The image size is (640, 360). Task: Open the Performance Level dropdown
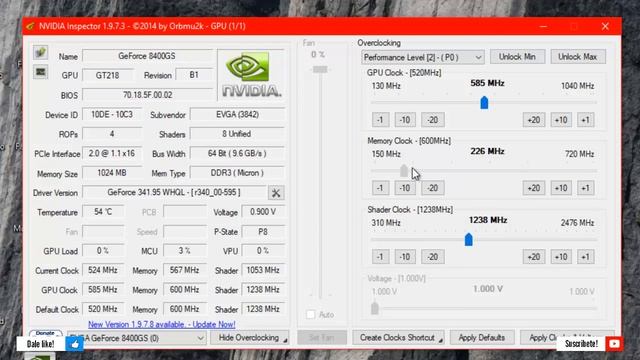[423, 57]
